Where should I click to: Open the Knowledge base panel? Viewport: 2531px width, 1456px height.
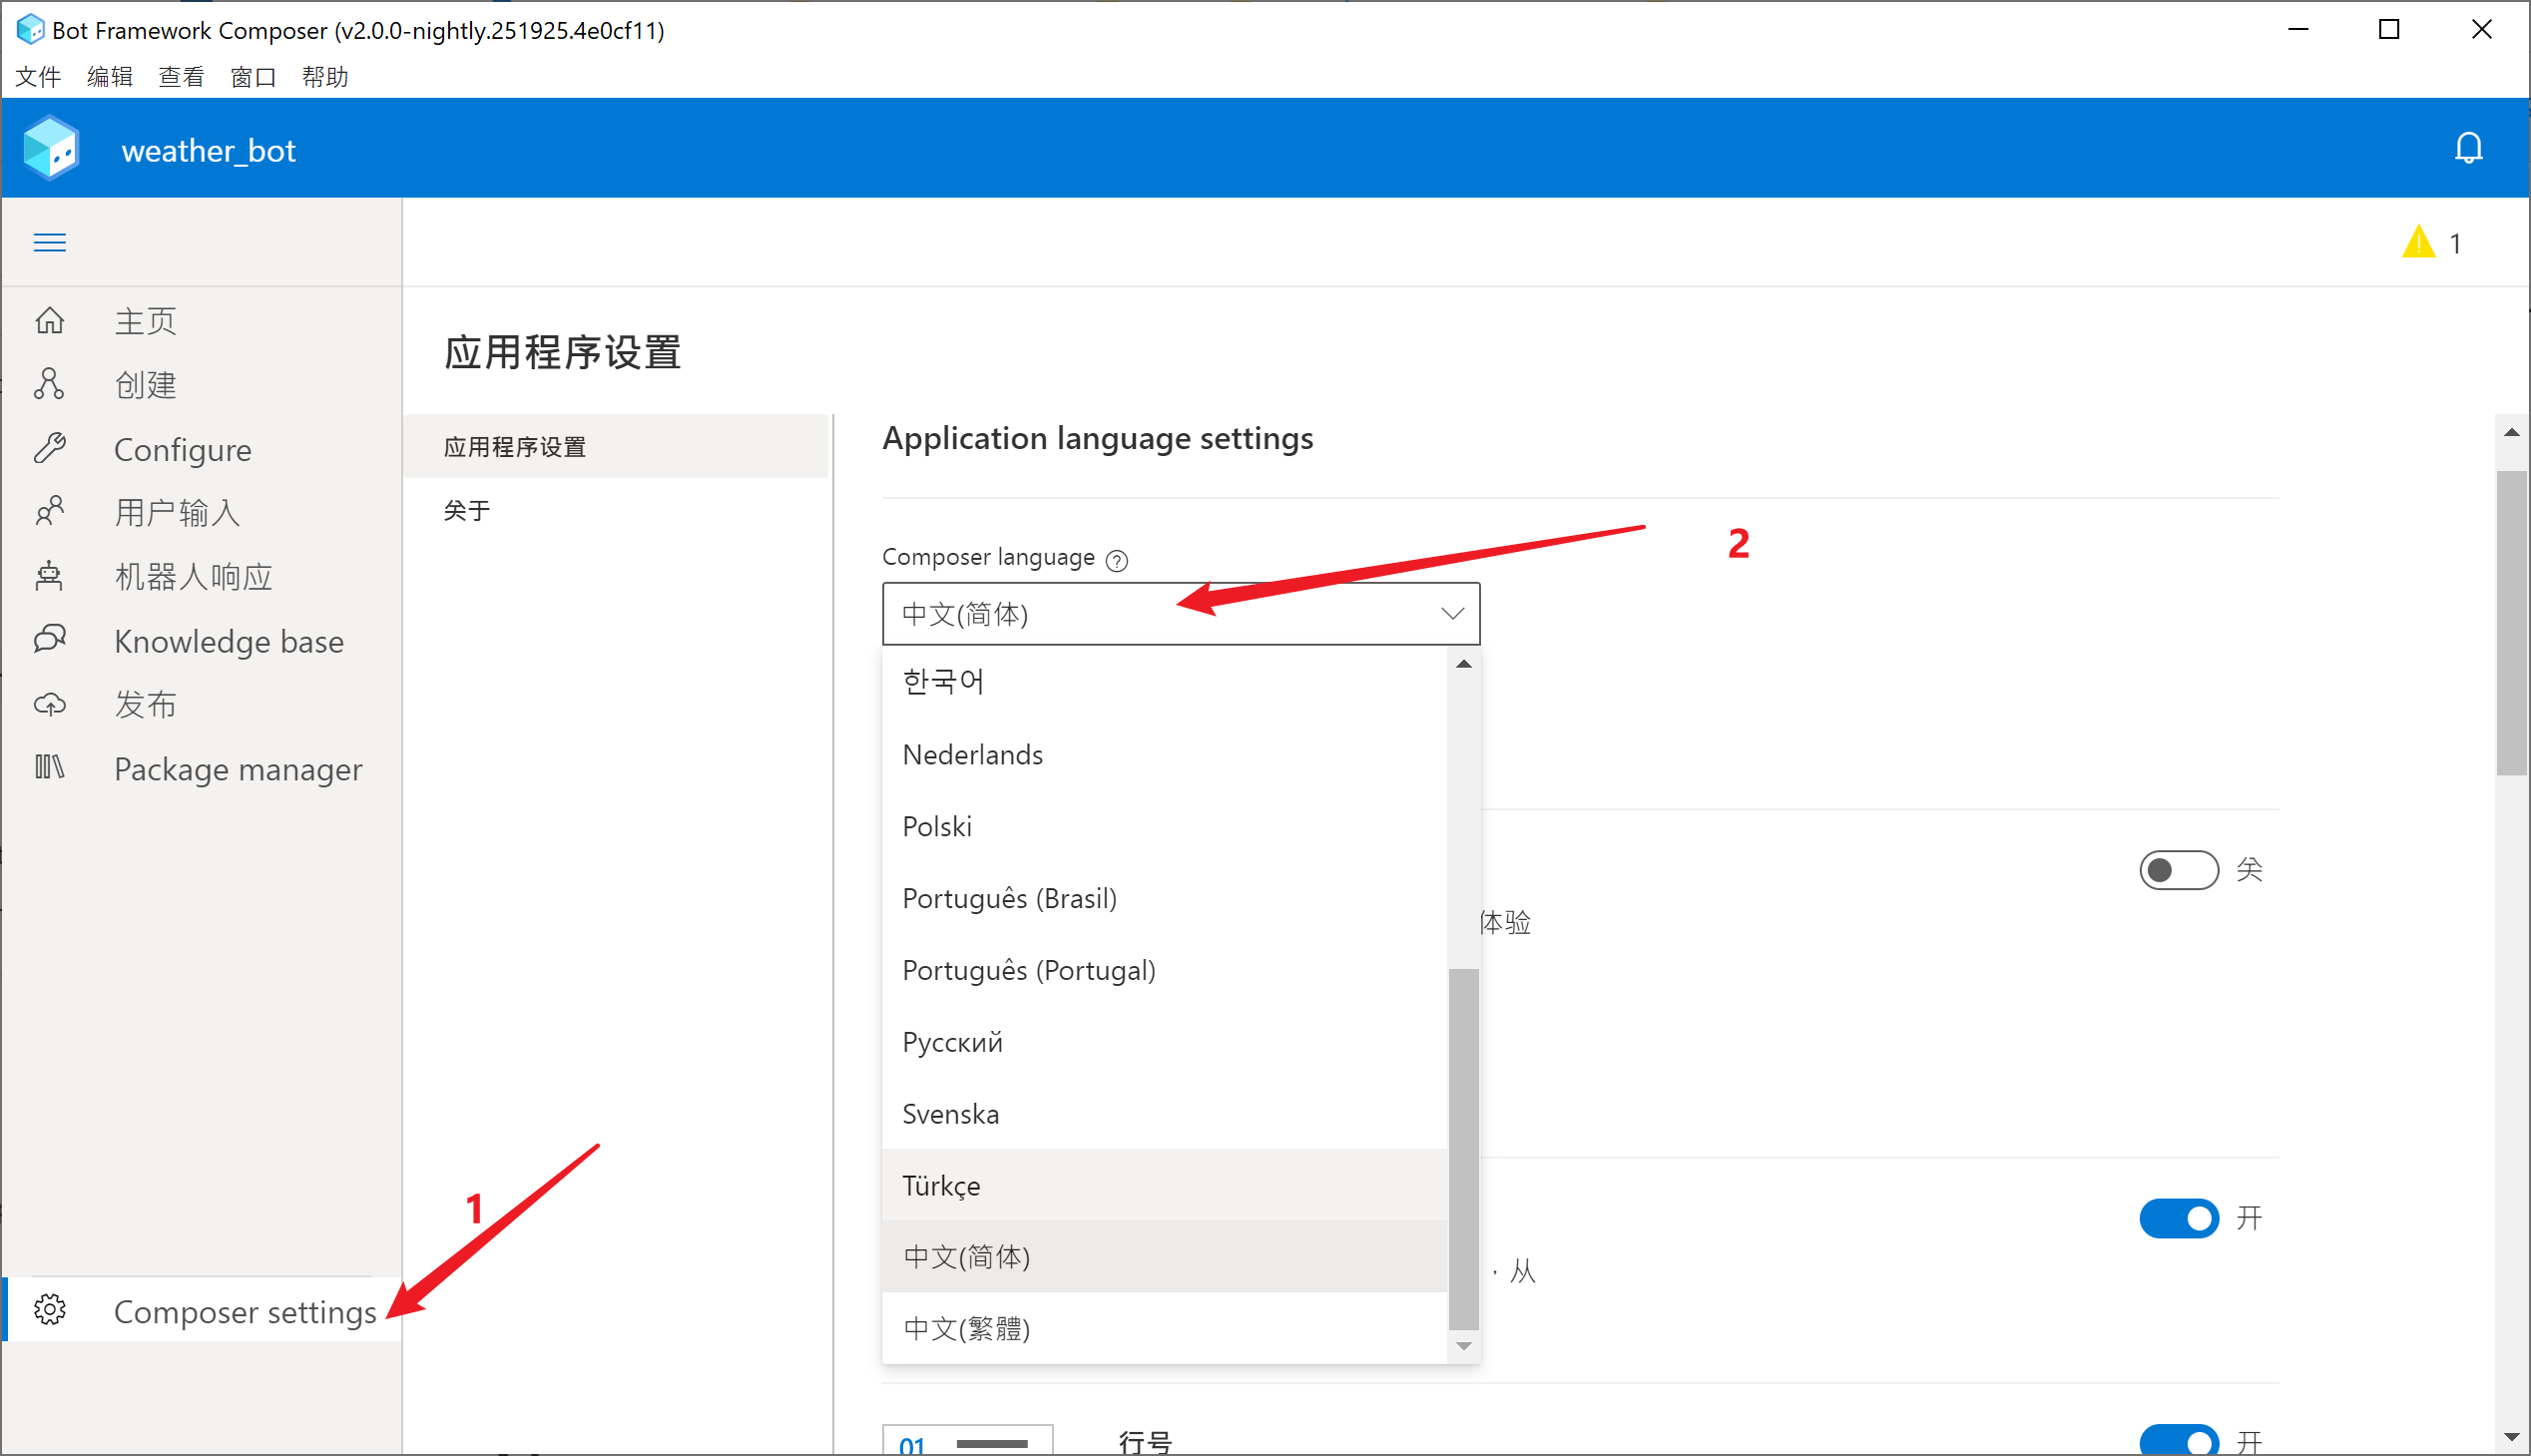point(229,641)
